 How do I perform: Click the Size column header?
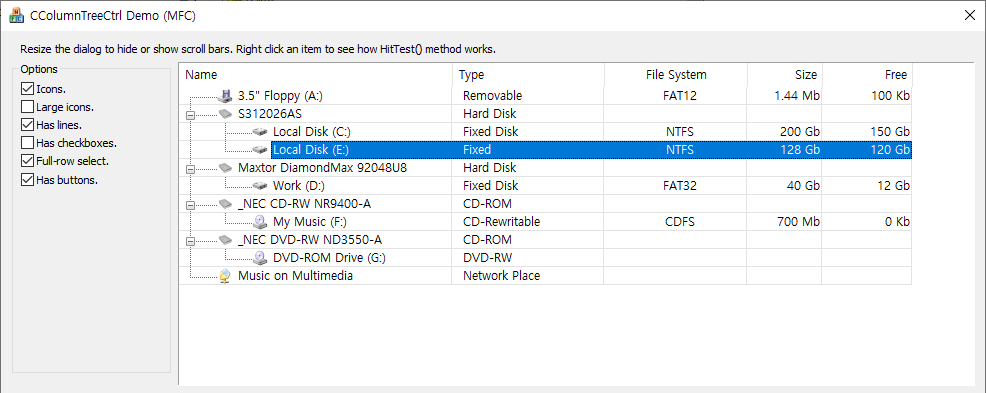784,75
